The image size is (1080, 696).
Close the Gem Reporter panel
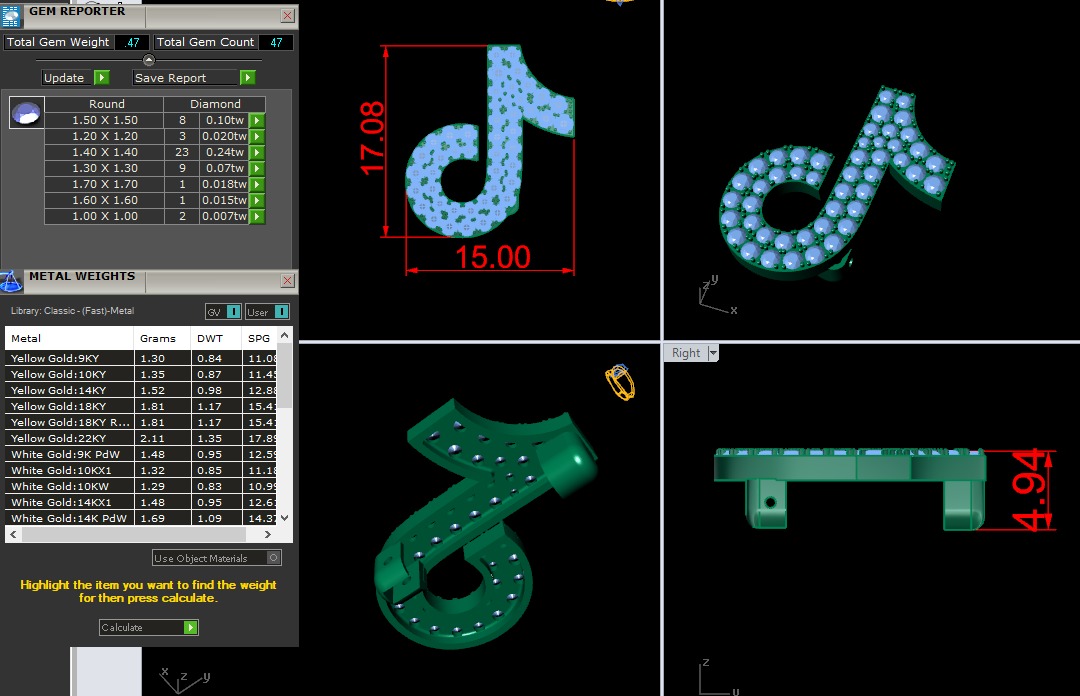coord(288,15)
